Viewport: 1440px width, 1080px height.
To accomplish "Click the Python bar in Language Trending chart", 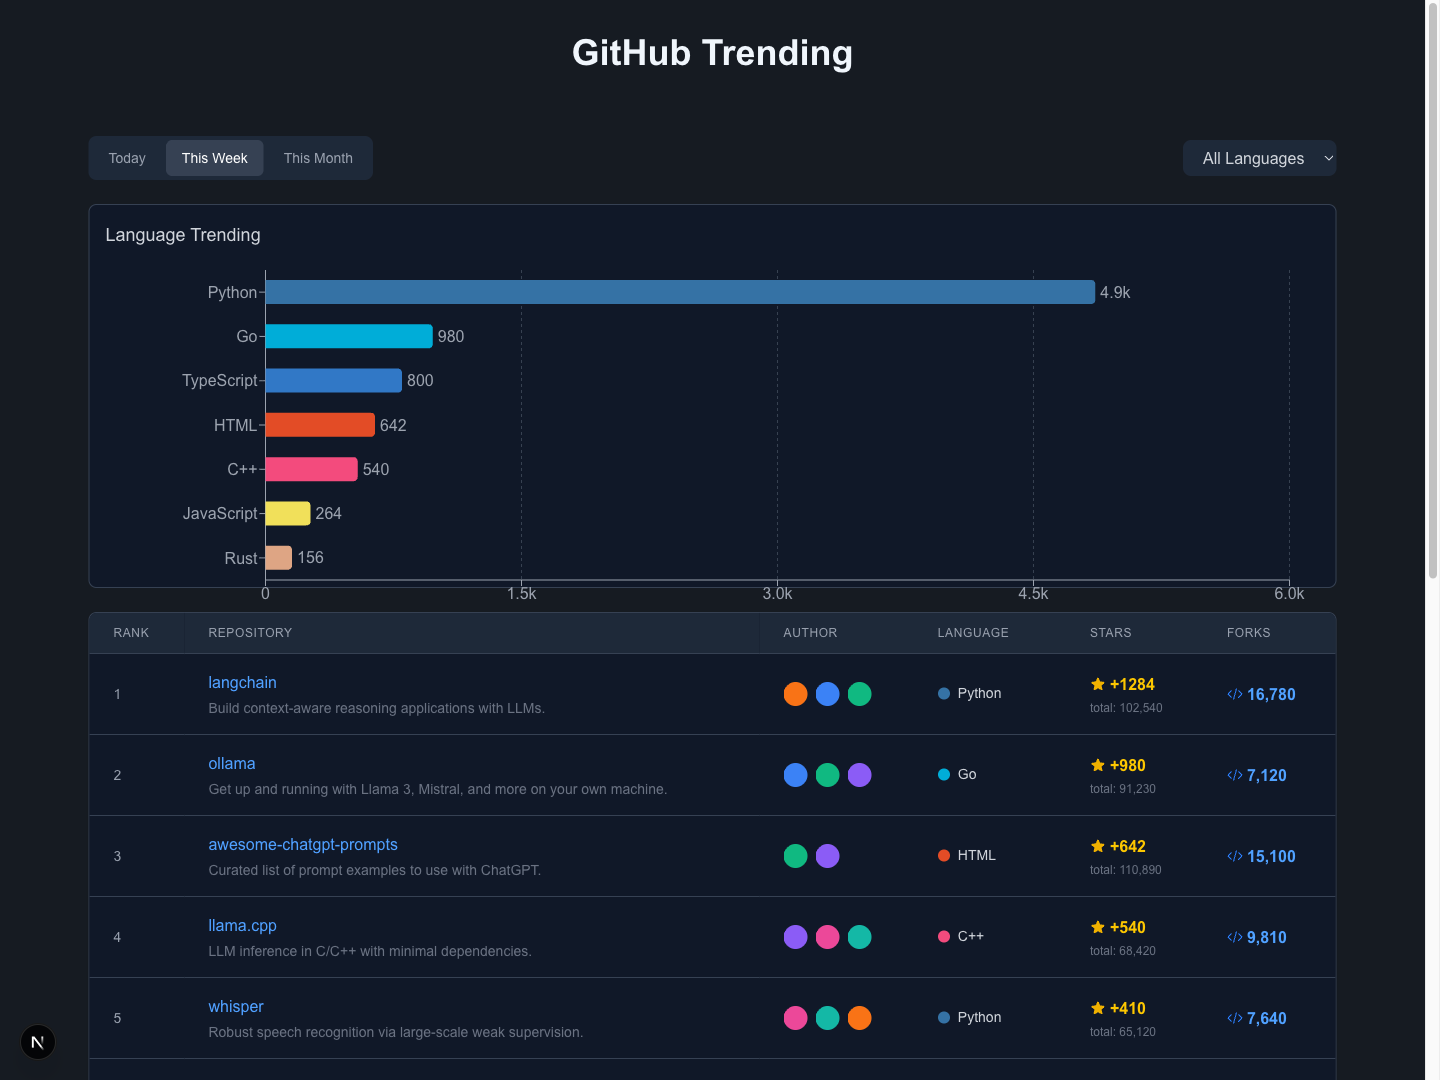I will 680,292.
